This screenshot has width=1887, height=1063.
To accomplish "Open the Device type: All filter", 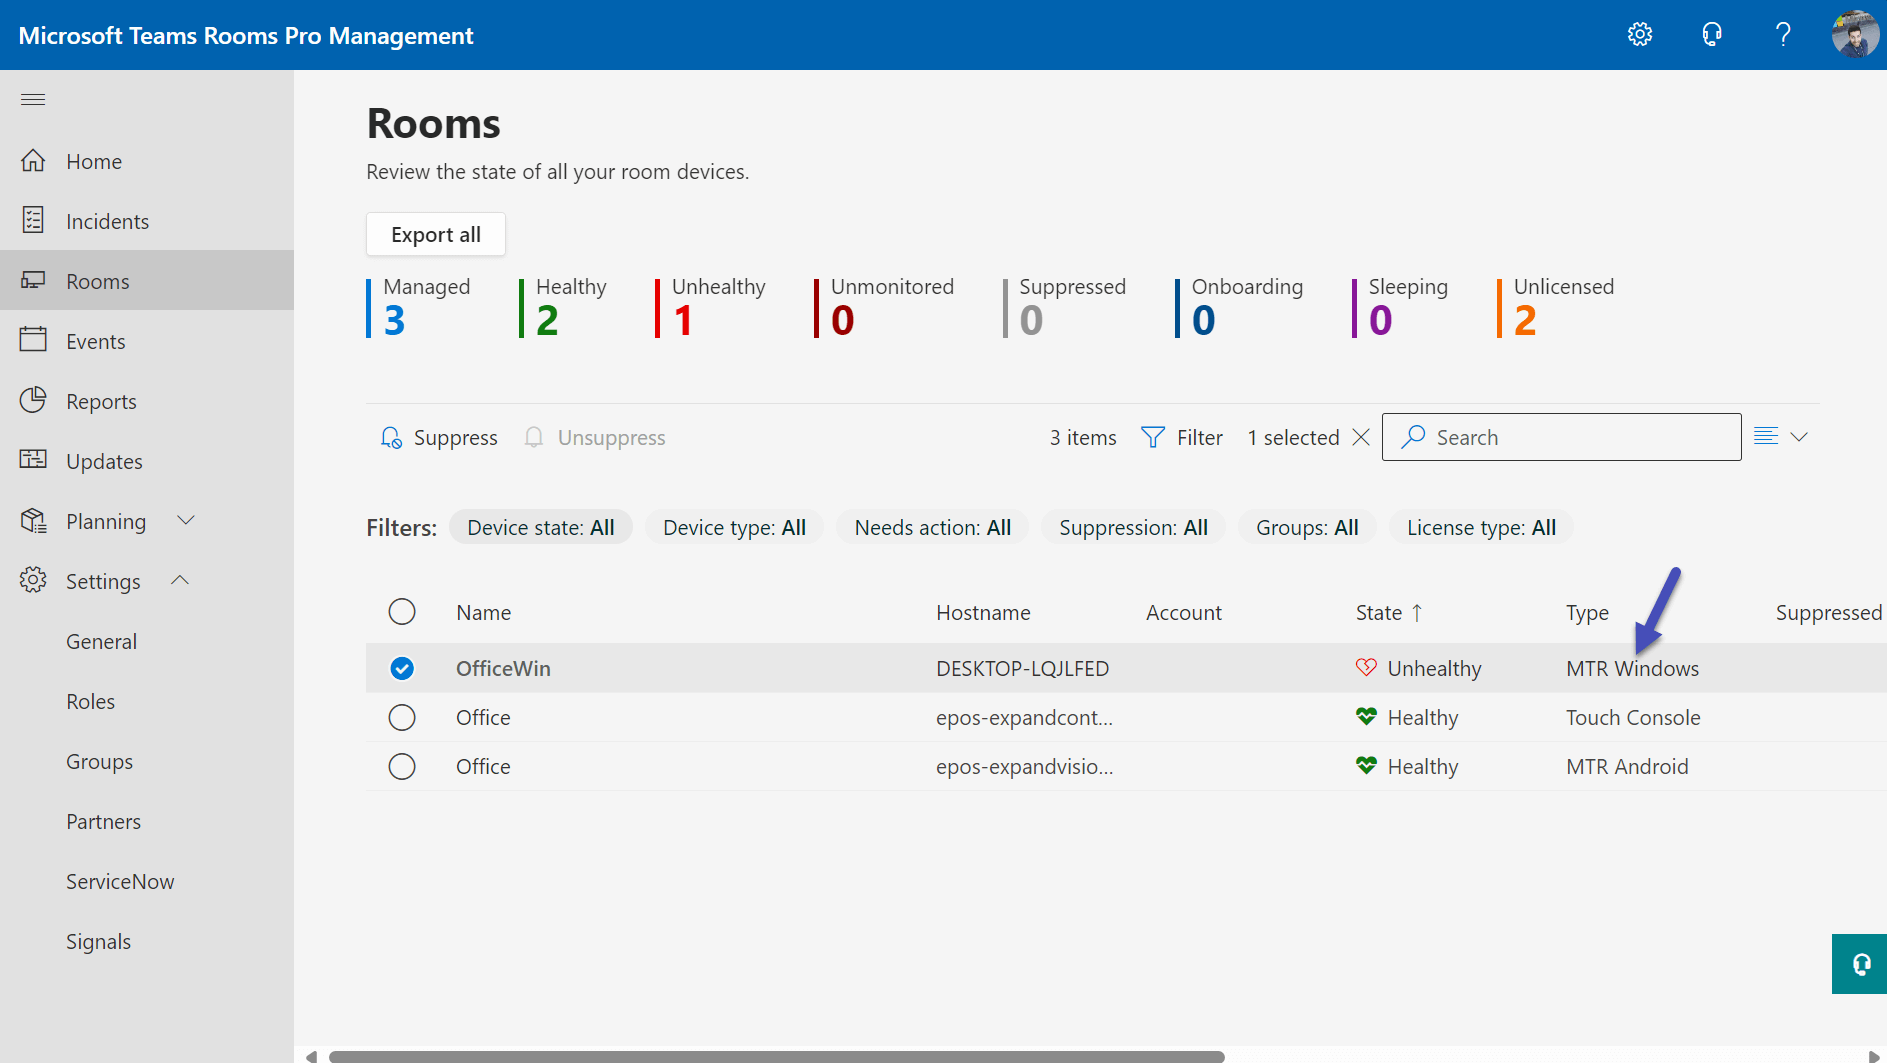I will (x=734, y=527).
